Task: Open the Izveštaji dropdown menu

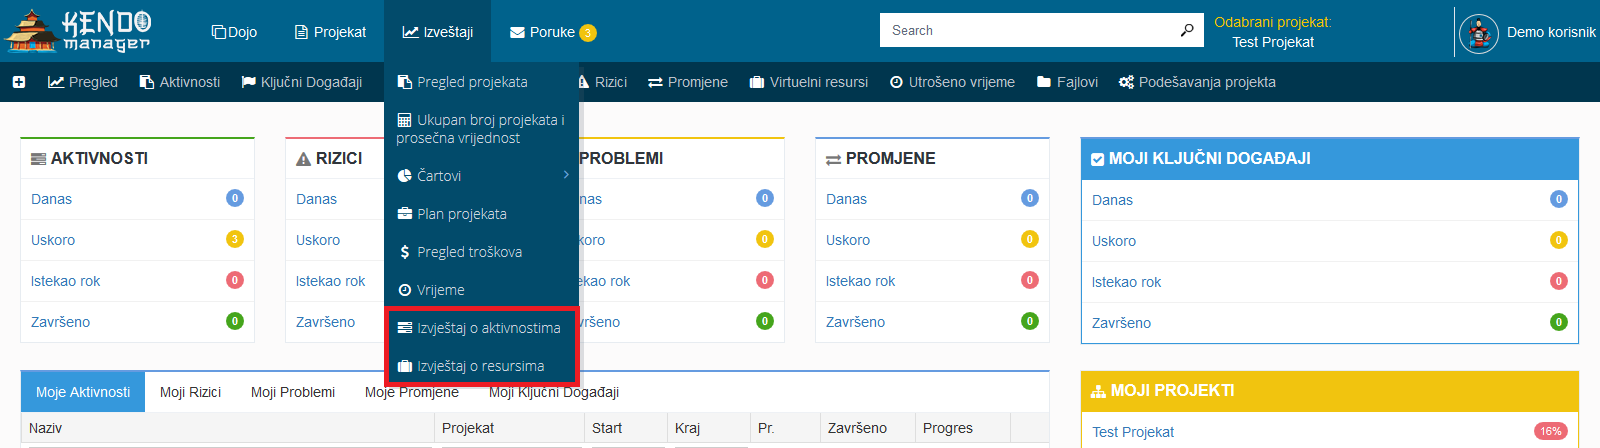Action: click(x=438, y=32)
